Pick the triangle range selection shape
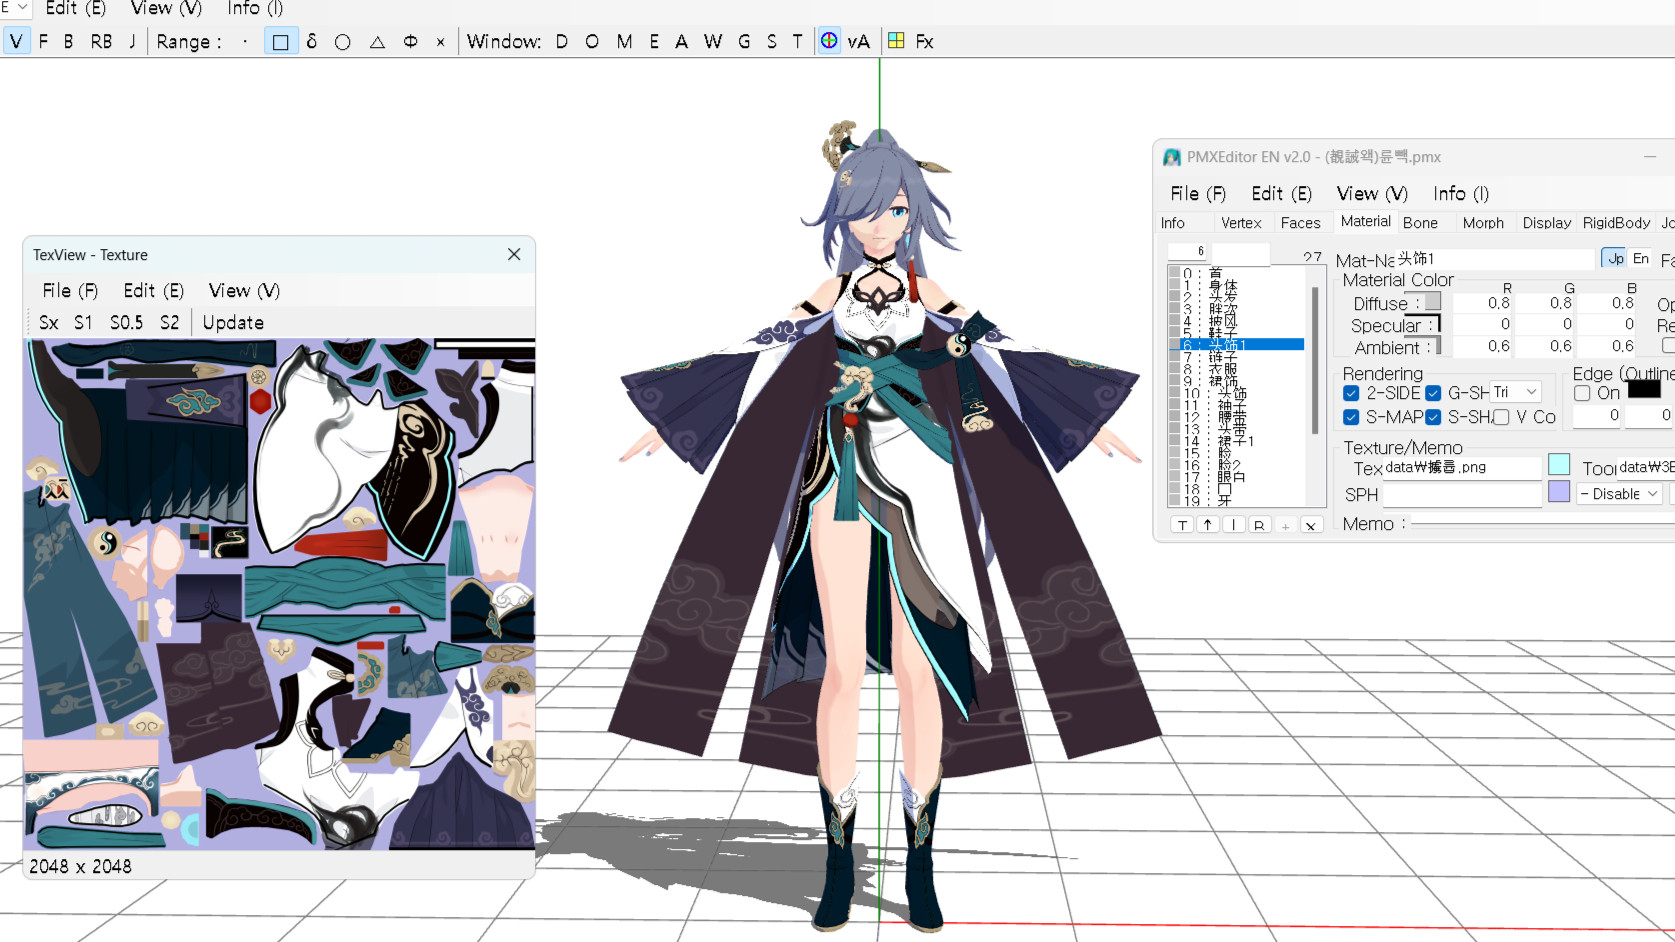This screenshot has width=1675, height=942. point(377,42)
